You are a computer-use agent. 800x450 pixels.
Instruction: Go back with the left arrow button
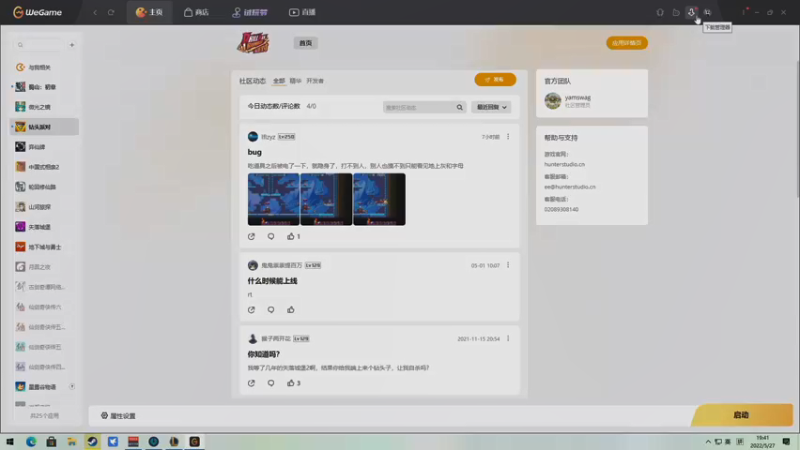coord(95,12)
